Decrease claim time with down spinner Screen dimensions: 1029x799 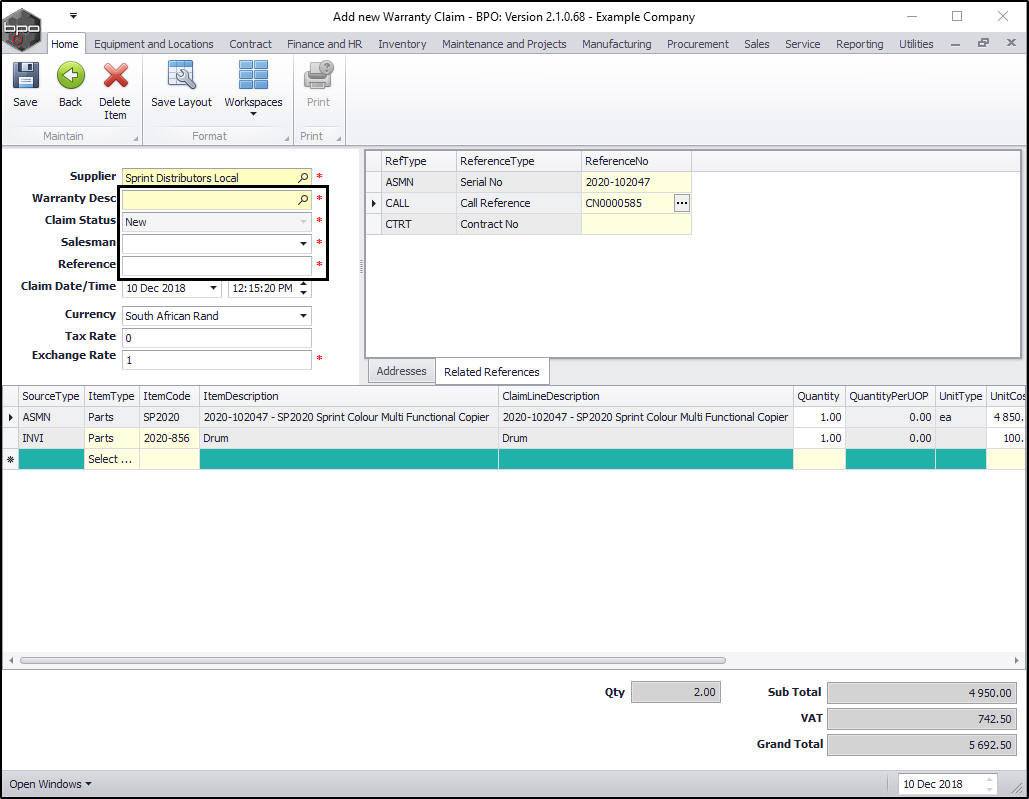pyautogui.click(x=303, y=292)
